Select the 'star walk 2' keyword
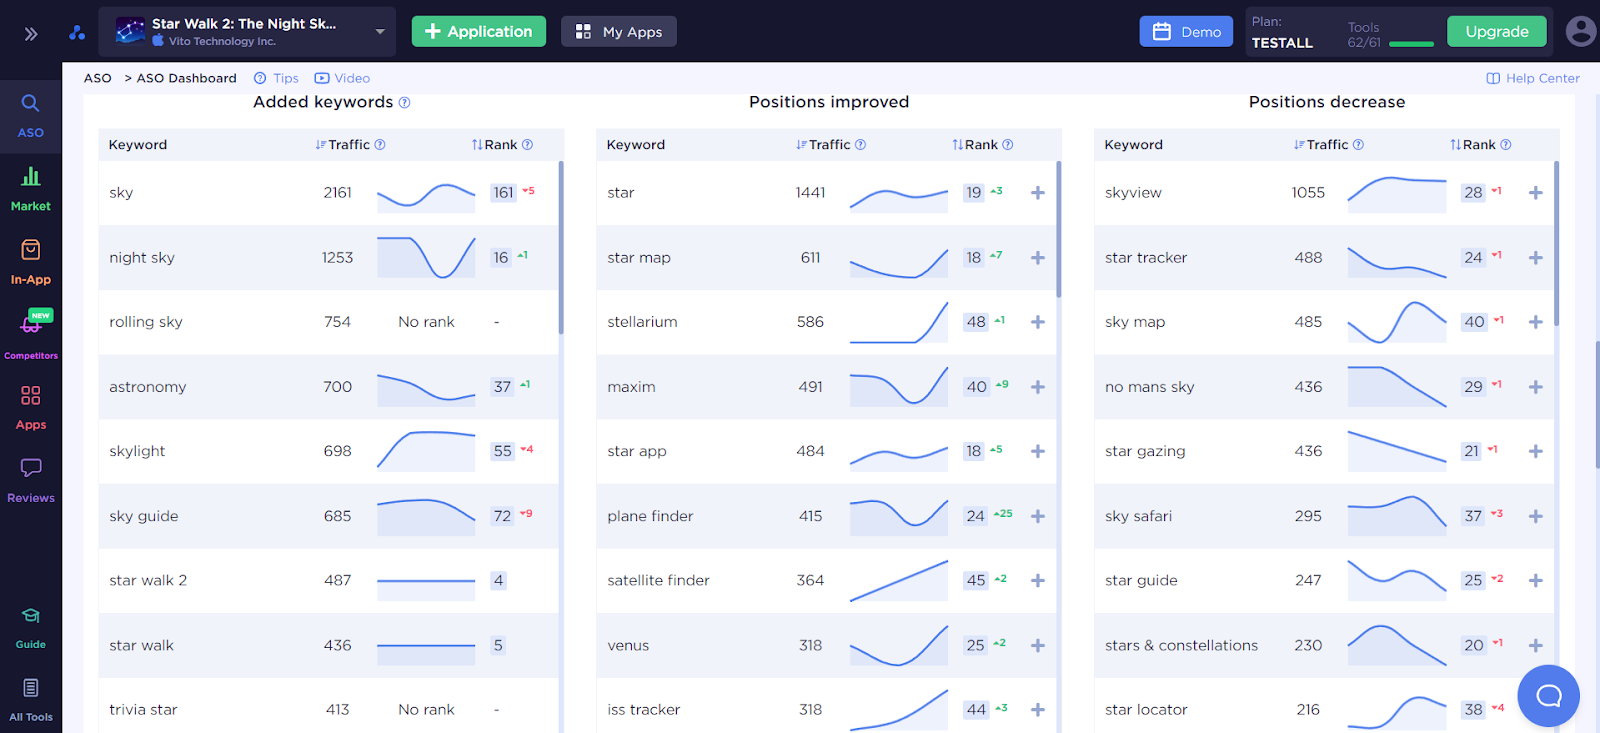Image resolution: width=1600 pixels, height=733 pixels. 148,580
